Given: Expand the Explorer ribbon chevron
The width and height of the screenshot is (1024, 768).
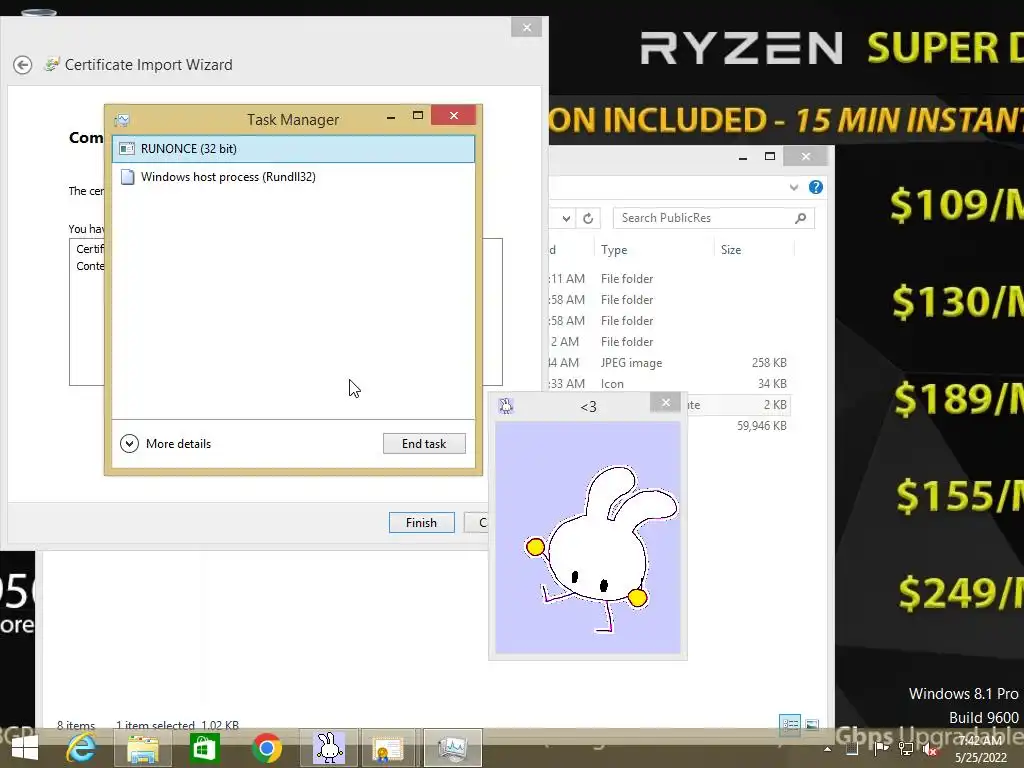Looking at the screenshot, I should pyautogui.click(x=793, y=187).
